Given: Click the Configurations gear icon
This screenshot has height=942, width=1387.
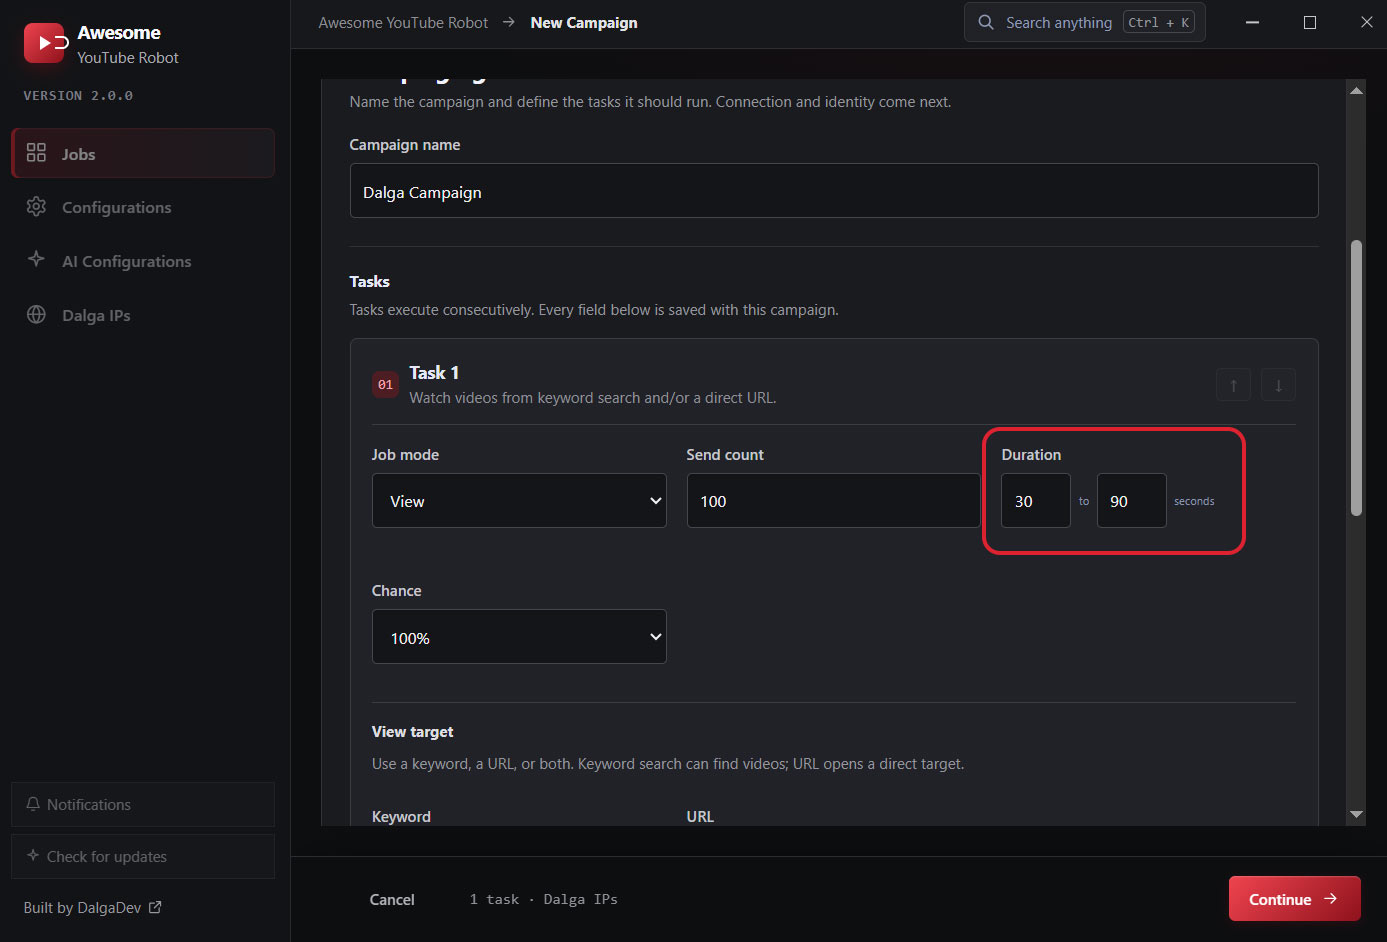Looking at the screenshot, I should pos(36,206).
